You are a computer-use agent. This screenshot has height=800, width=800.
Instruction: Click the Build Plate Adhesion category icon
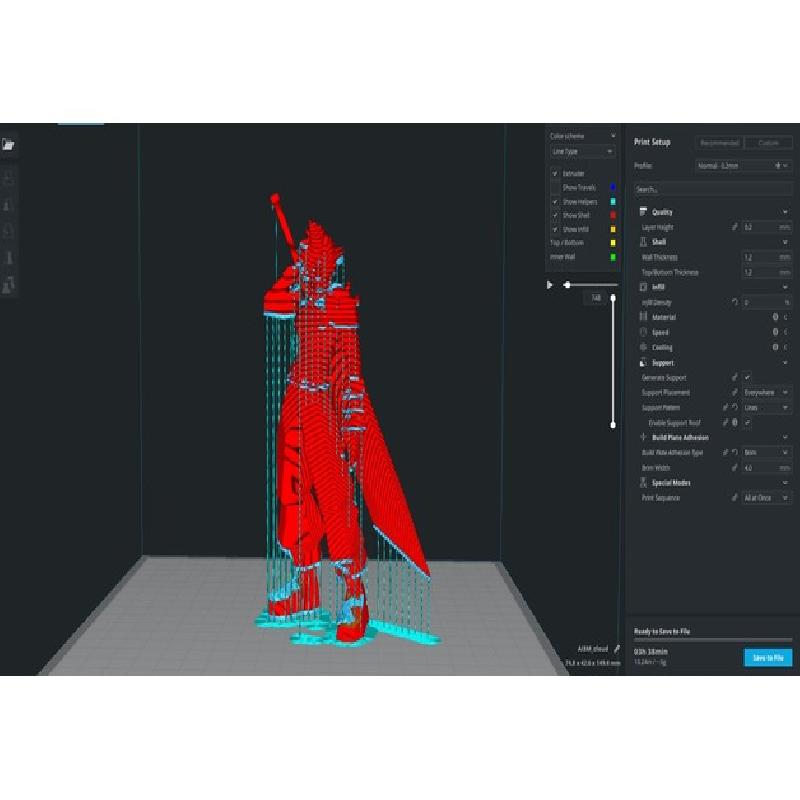pos(643,437)
